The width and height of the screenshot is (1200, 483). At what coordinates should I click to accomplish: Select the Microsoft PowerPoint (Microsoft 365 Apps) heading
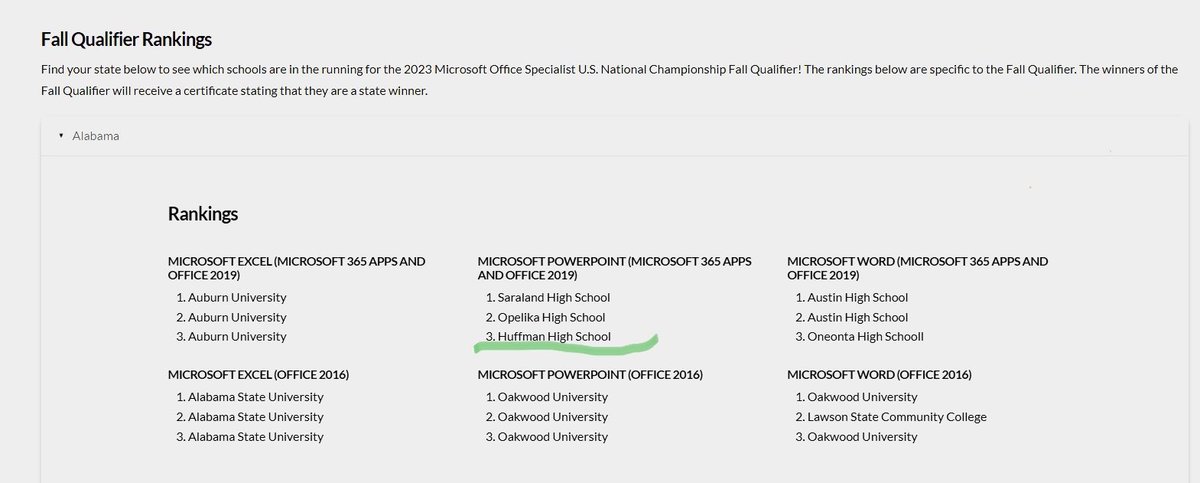615,268
